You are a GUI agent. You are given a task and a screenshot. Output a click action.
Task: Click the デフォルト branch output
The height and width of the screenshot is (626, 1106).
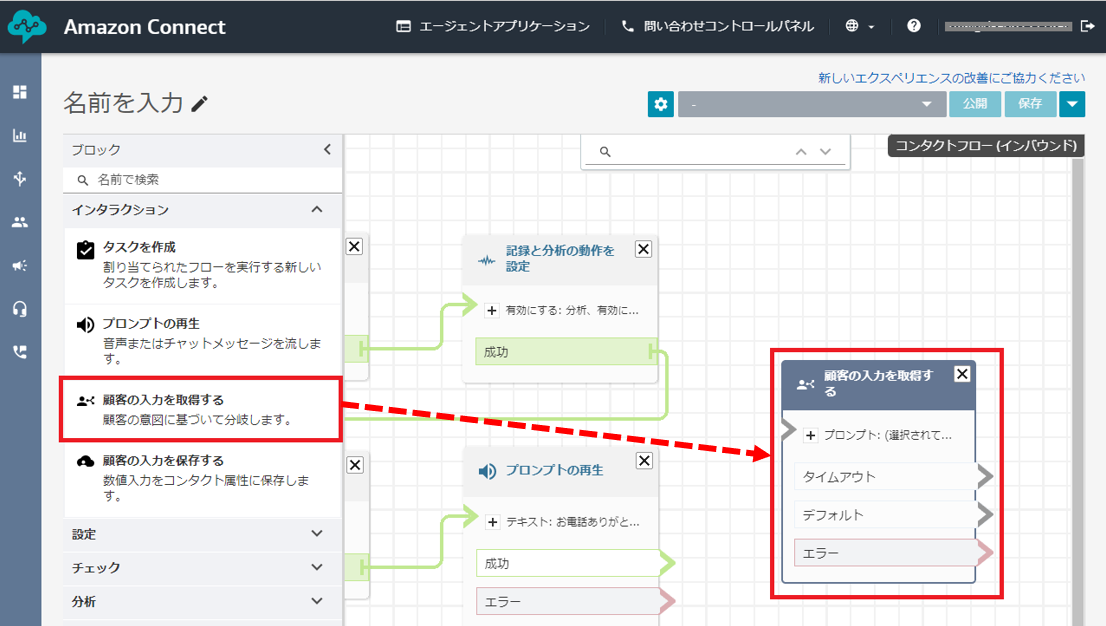886,514
